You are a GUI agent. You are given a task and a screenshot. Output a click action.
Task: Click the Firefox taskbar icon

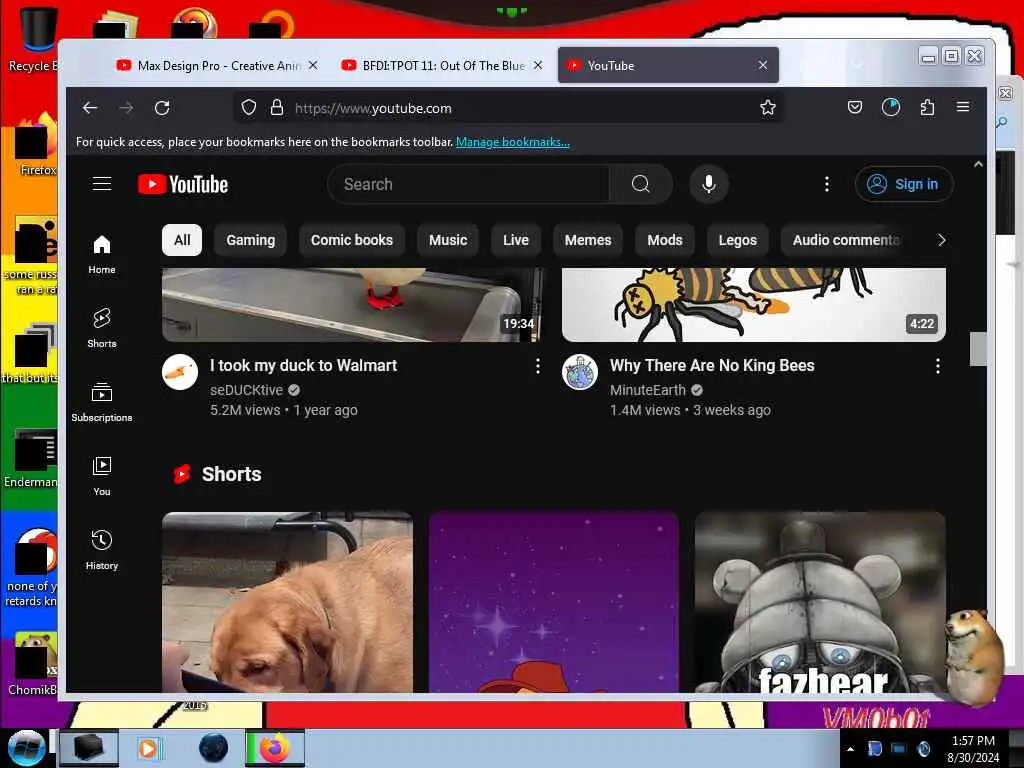275,748
